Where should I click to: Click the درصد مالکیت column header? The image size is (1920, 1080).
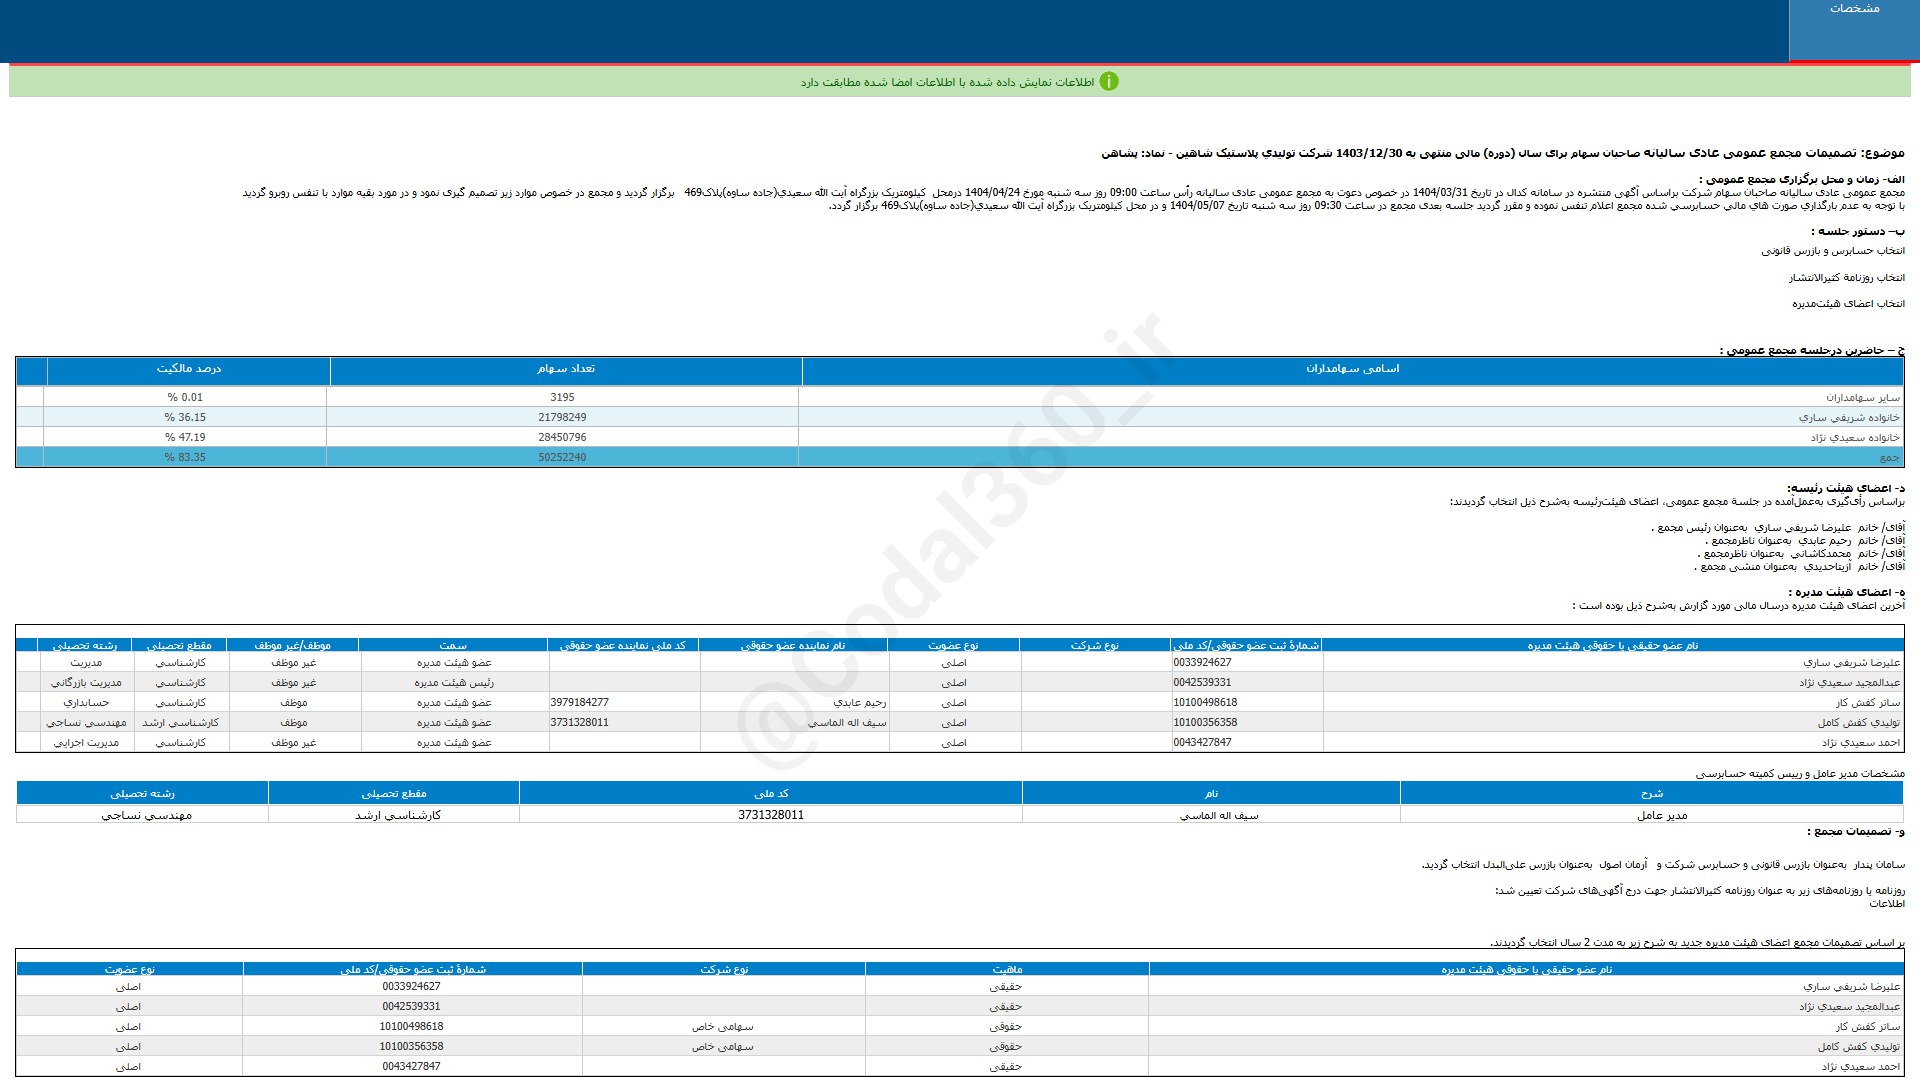[x=188, y=369]
